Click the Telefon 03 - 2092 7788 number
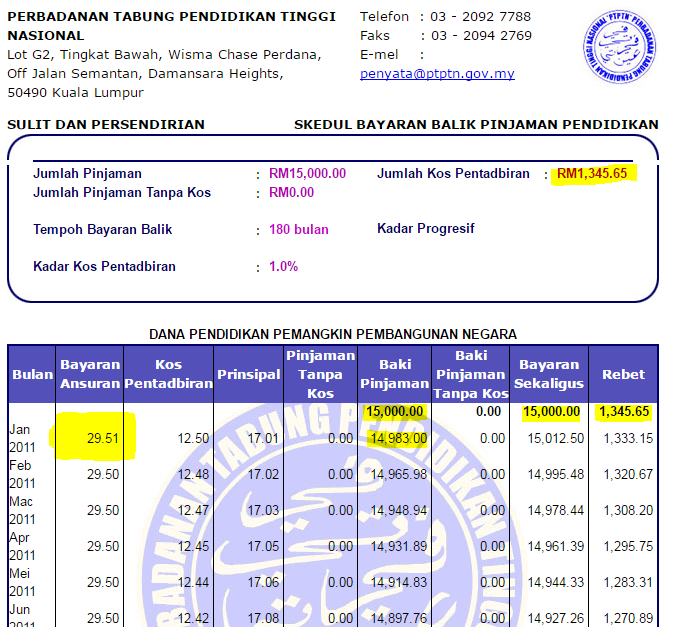The image size is (676, 627). [481, 17]
